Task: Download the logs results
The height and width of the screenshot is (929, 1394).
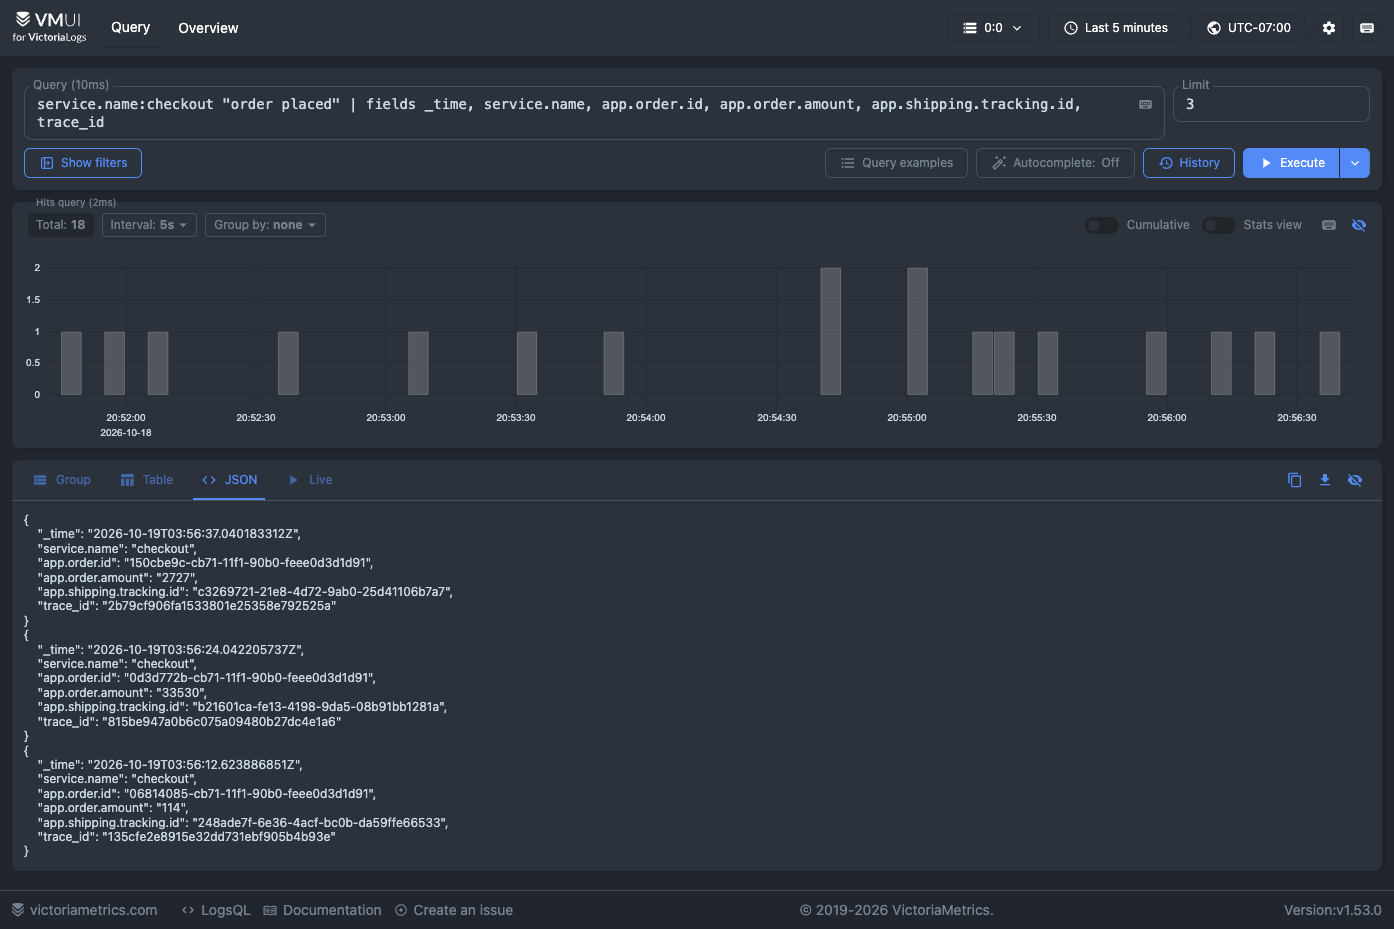Action: pyautogui.click(x=1324, y=480)
